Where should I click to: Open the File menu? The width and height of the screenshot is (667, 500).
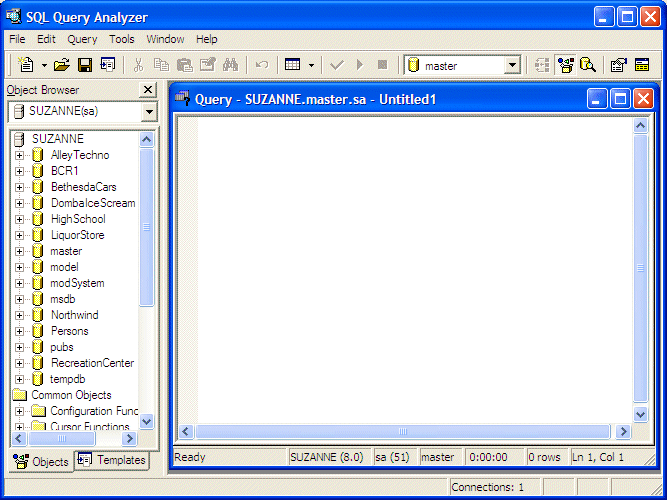tap(17, 39)
